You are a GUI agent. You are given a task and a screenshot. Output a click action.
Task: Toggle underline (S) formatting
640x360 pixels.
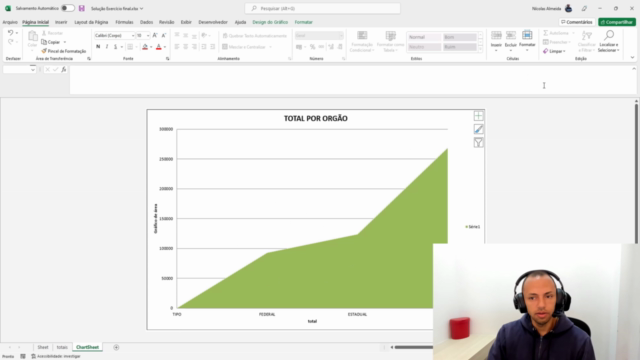(x=116, y=47)
